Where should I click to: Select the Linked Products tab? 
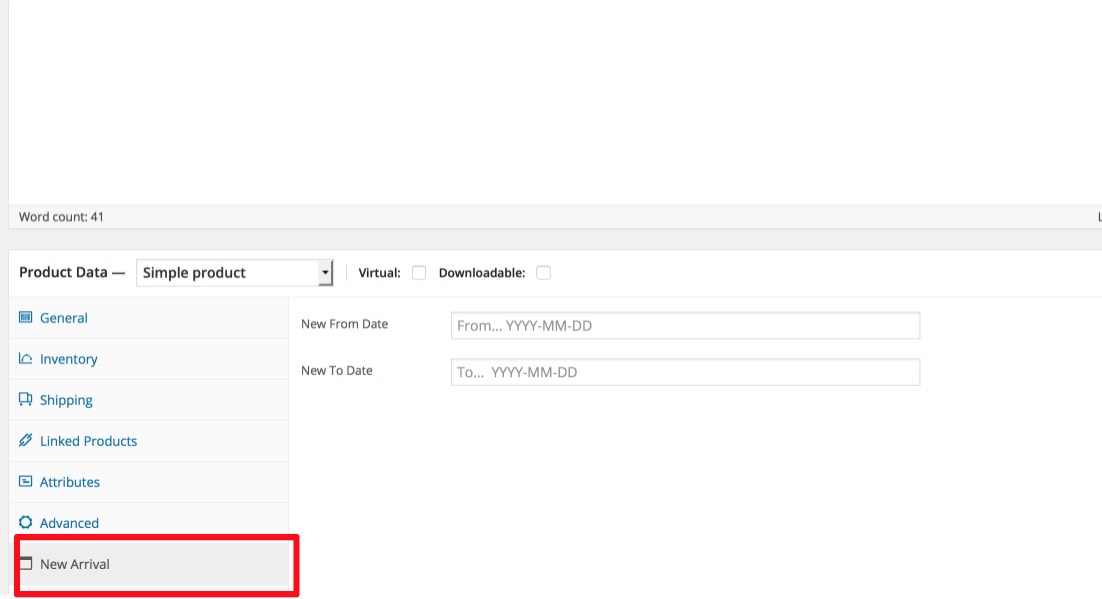pos(149,441)
